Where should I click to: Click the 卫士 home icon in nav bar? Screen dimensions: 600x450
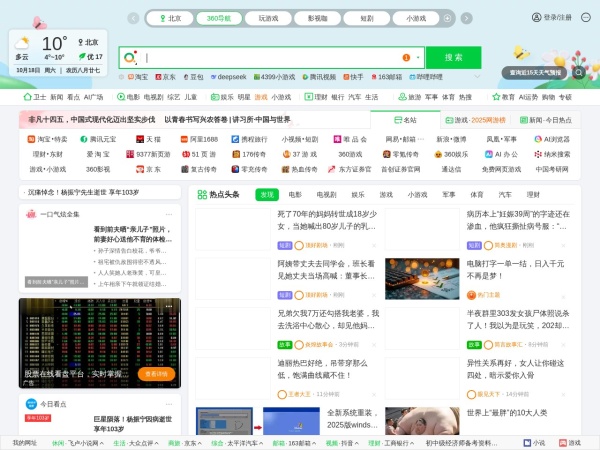click(x=28, y=97)
